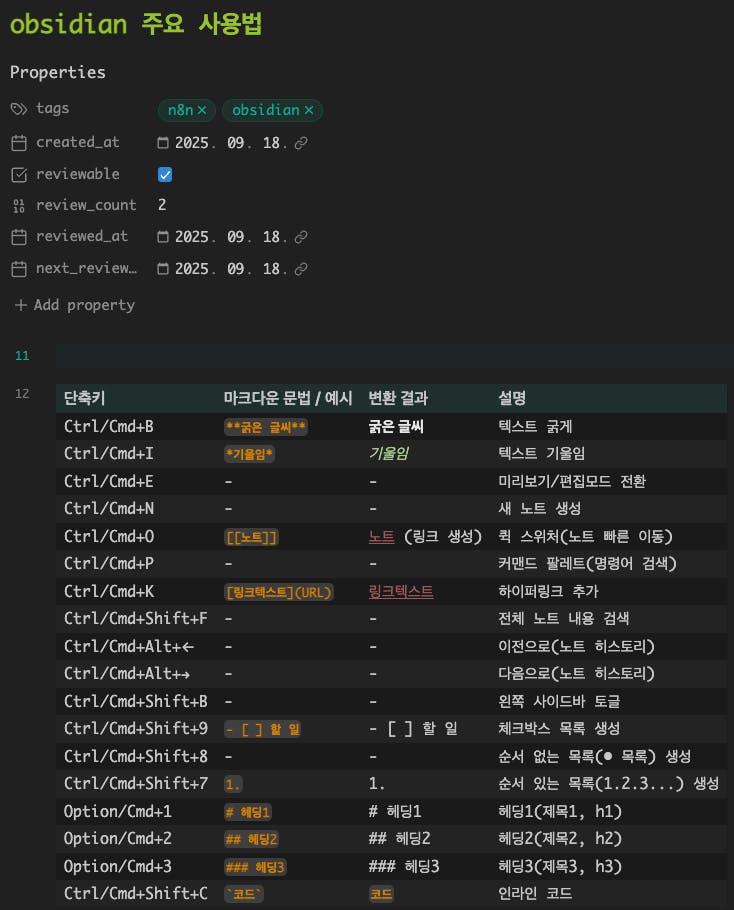Click the review_count number property icon
Image resolution: width=734 pixels, height=910 pixels.
coord(19,205)
